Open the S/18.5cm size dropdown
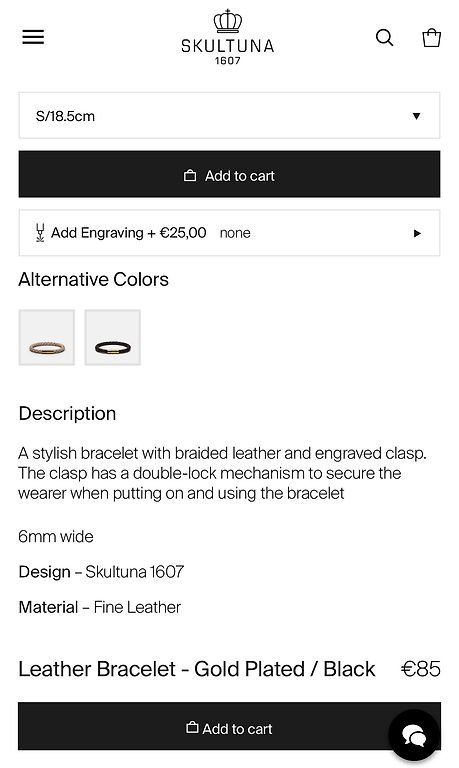The image size is (459, 768). pos(229,116)
